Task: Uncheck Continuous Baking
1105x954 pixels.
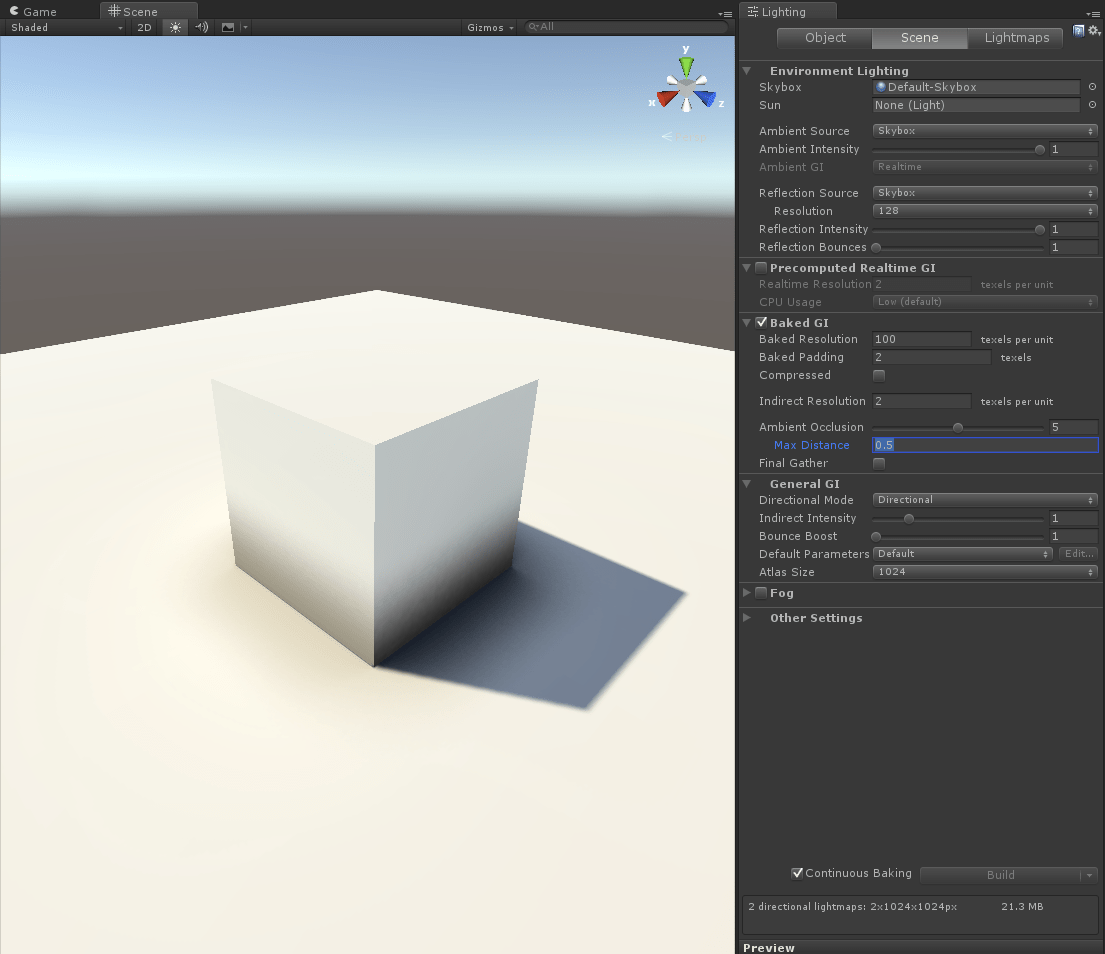Action: pyautogui.click(x=797, y=873)
